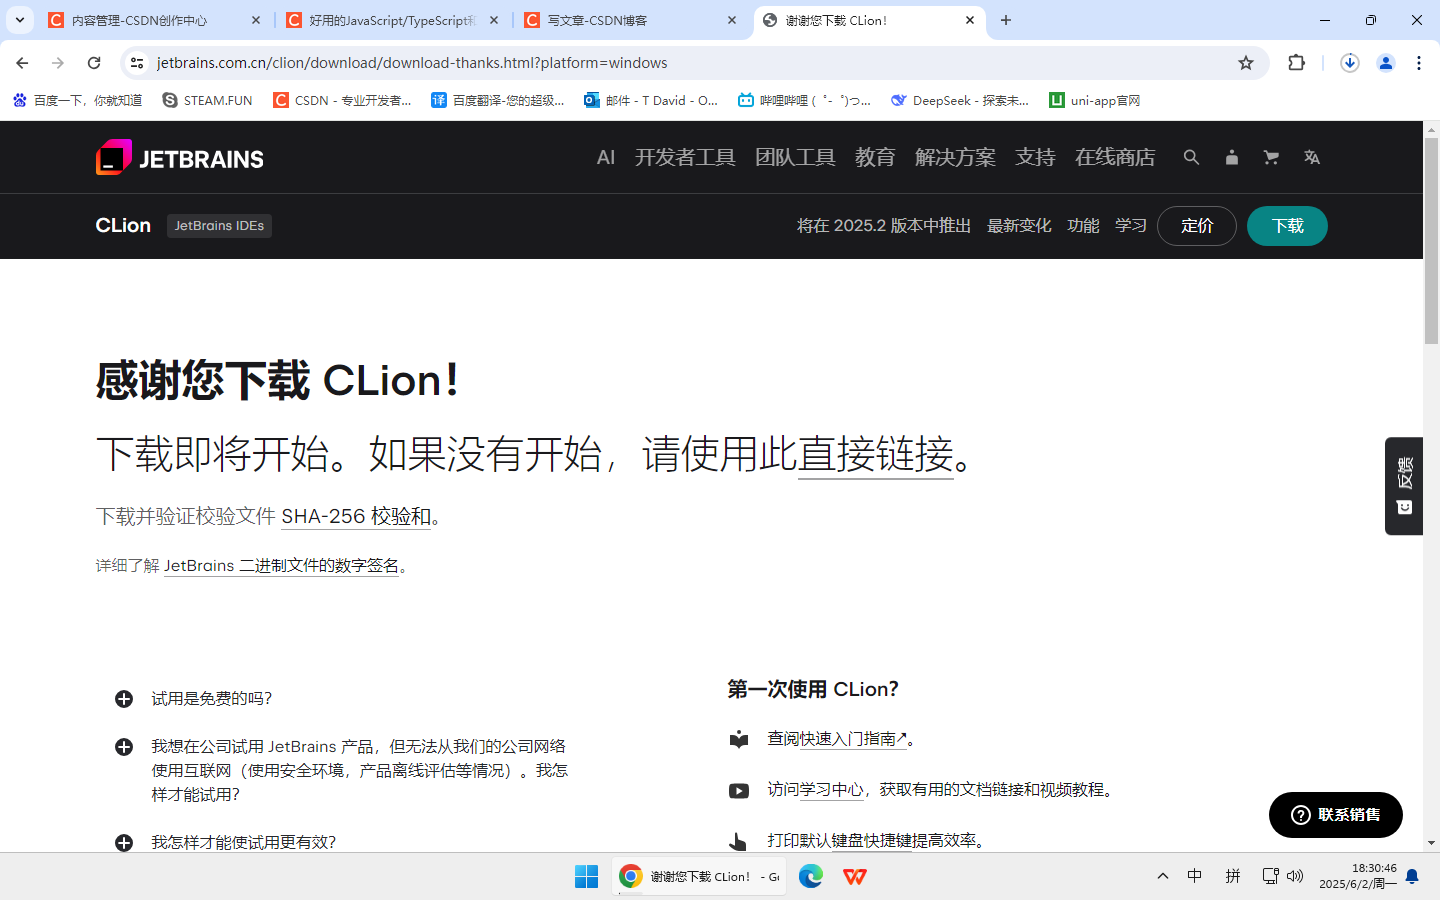Open a new browser tab
Viewport: 1440px width, 900px height.
point(1006,20)
